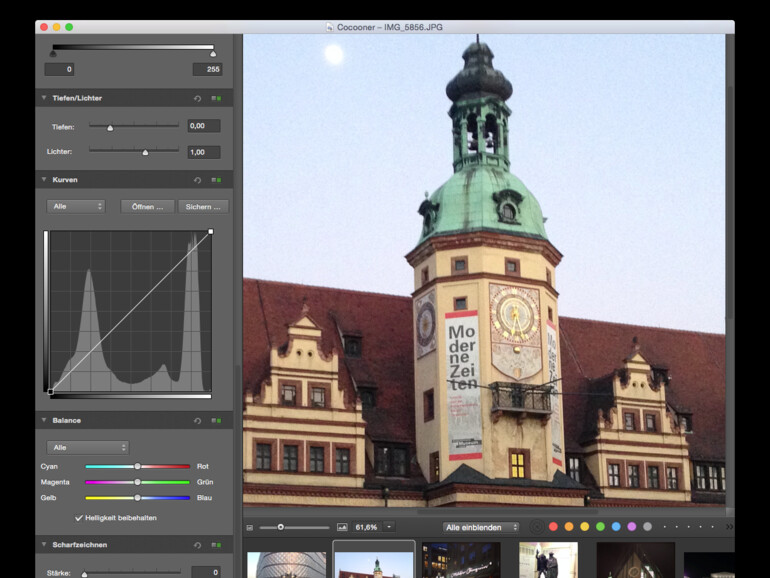Screen dimensions: 770x578
Task: Click the circular label reset icon before red dot
Action: pyautogui.click(x=537, y=527)
